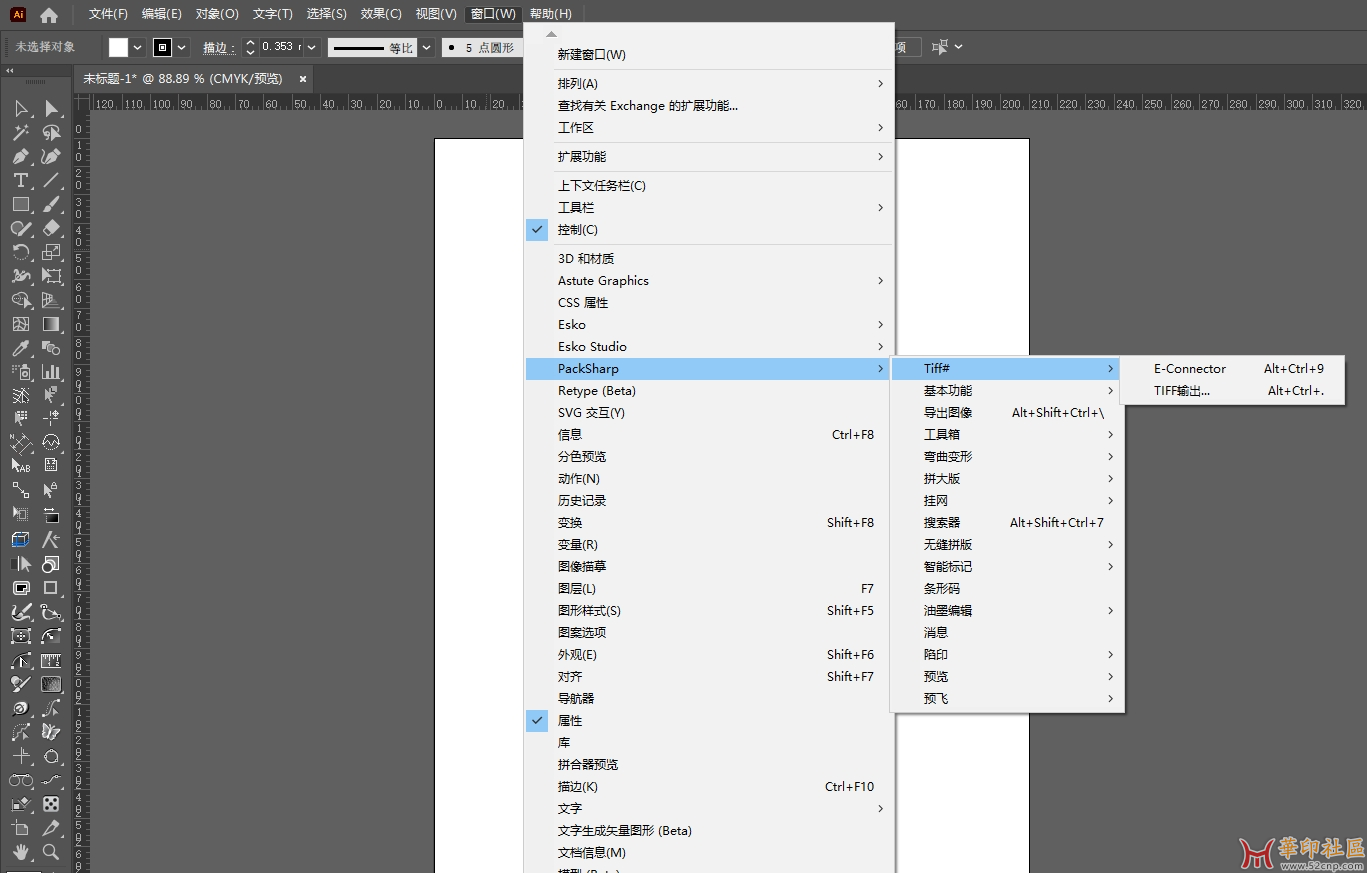
Task: Select the Direct Selection tool (white arrow)
Action: (51, 108)
